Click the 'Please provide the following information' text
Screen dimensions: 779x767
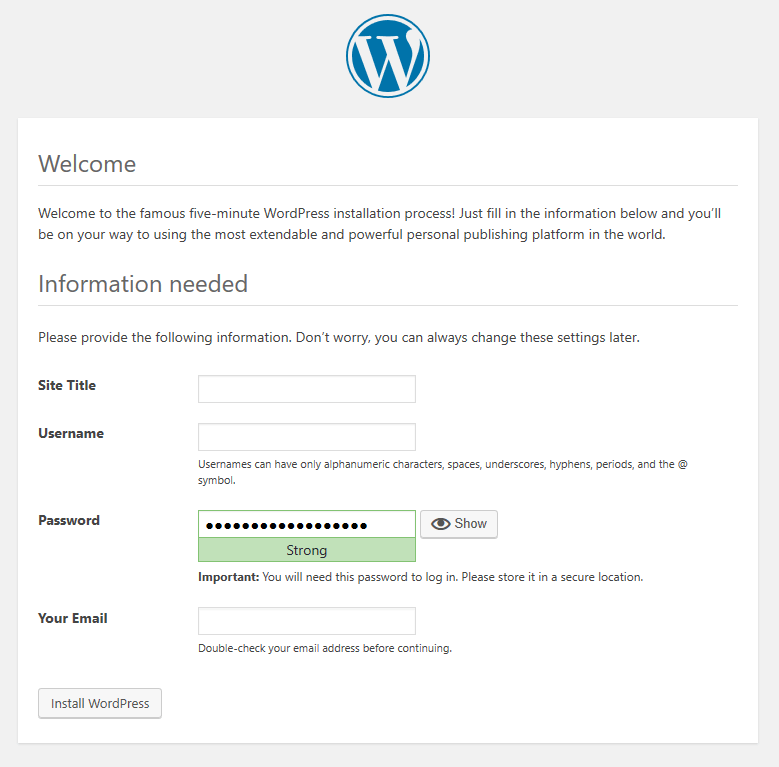tap(339, 337)
